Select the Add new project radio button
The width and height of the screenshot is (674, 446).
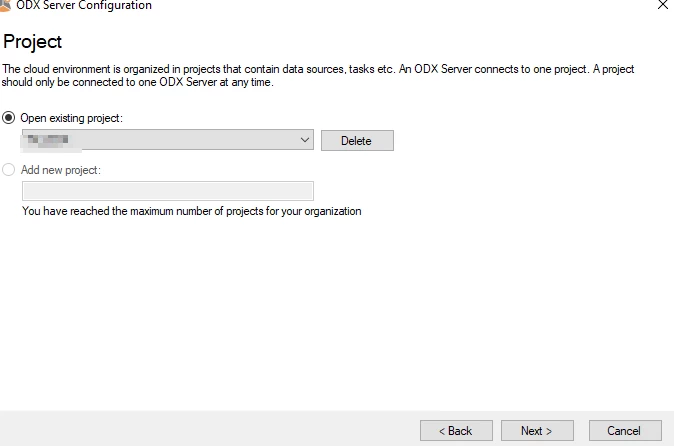point(10,170)
